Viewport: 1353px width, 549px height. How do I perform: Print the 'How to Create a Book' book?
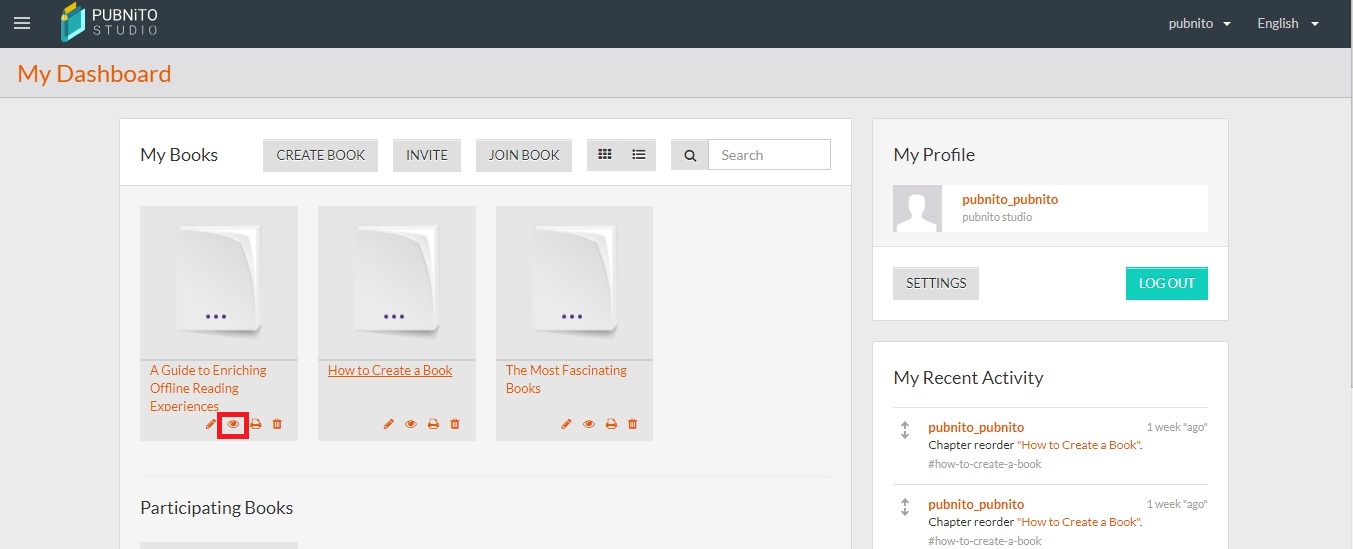coord(433,424)
